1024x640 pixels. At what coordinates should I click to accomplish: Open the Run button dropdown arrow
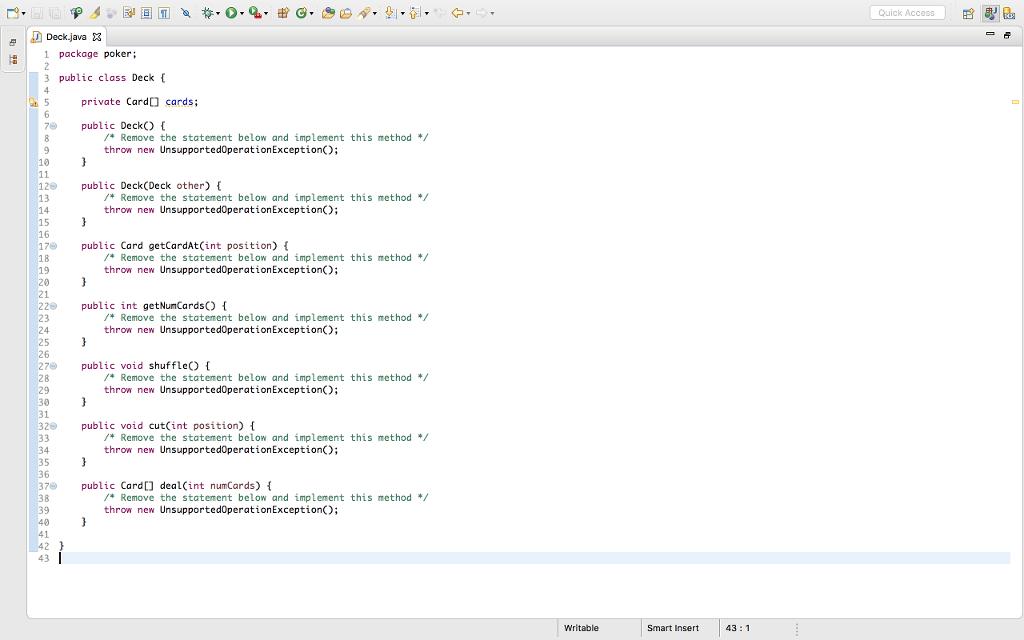click(x=242, y=14)
